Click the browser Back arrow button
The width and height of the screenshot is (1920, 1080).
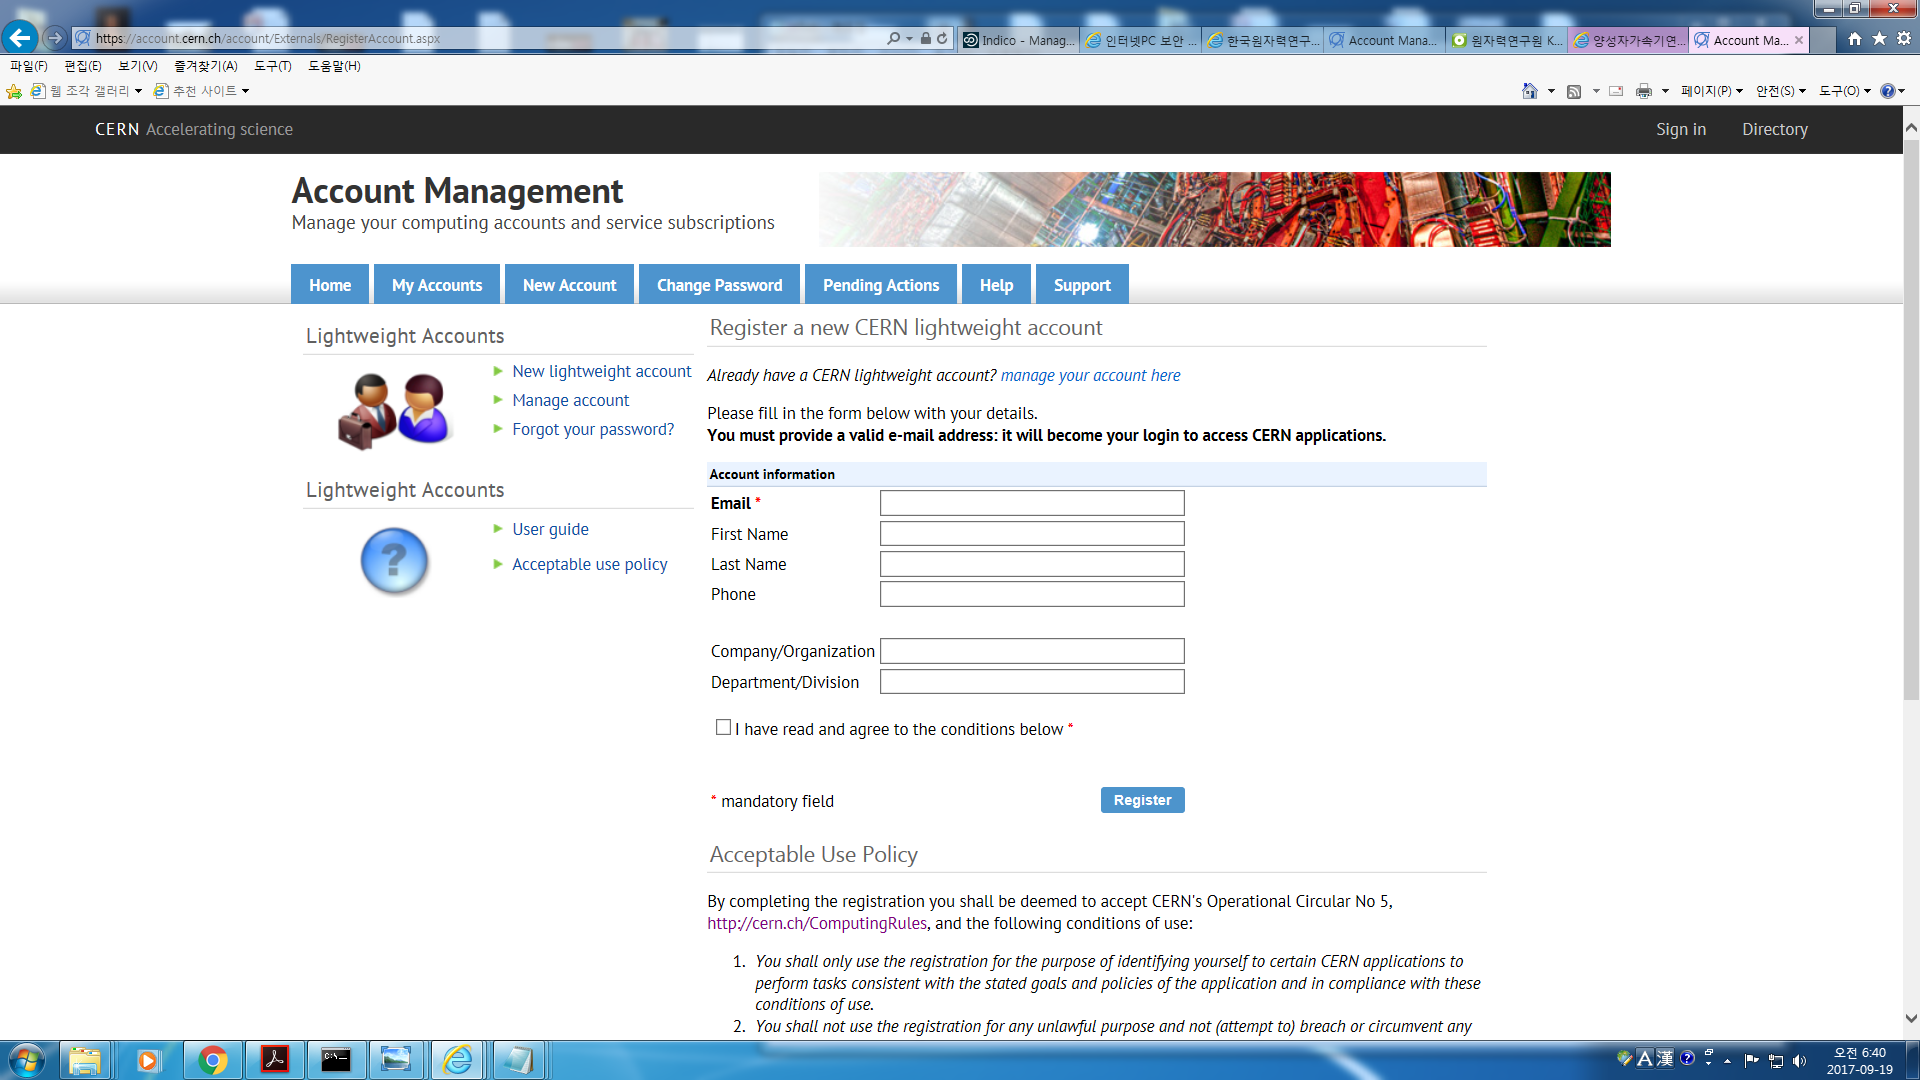(x=20, y=38)
